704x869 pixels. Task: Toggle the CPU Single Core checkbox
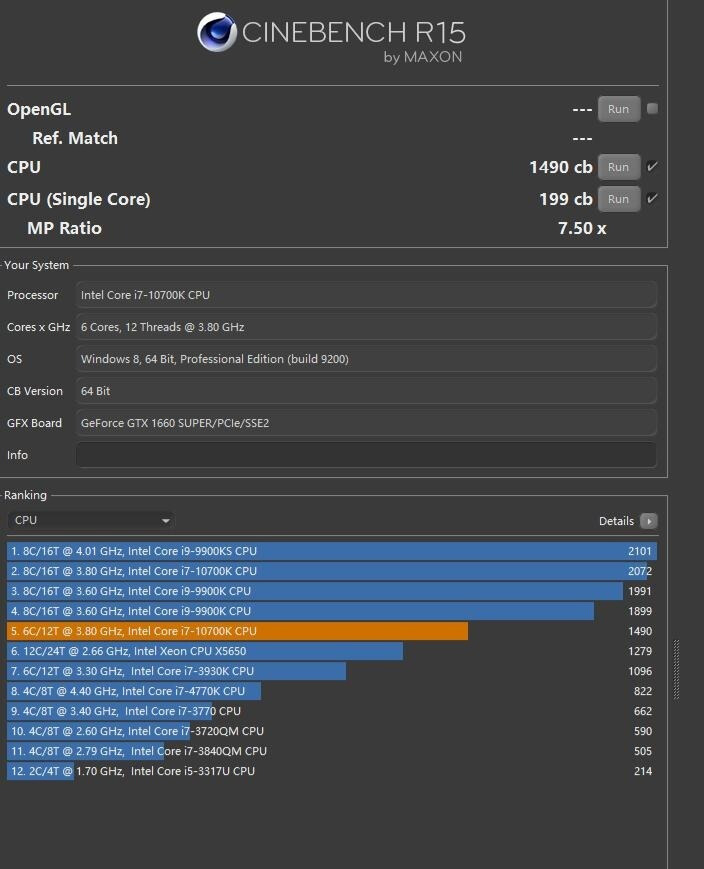652,198
